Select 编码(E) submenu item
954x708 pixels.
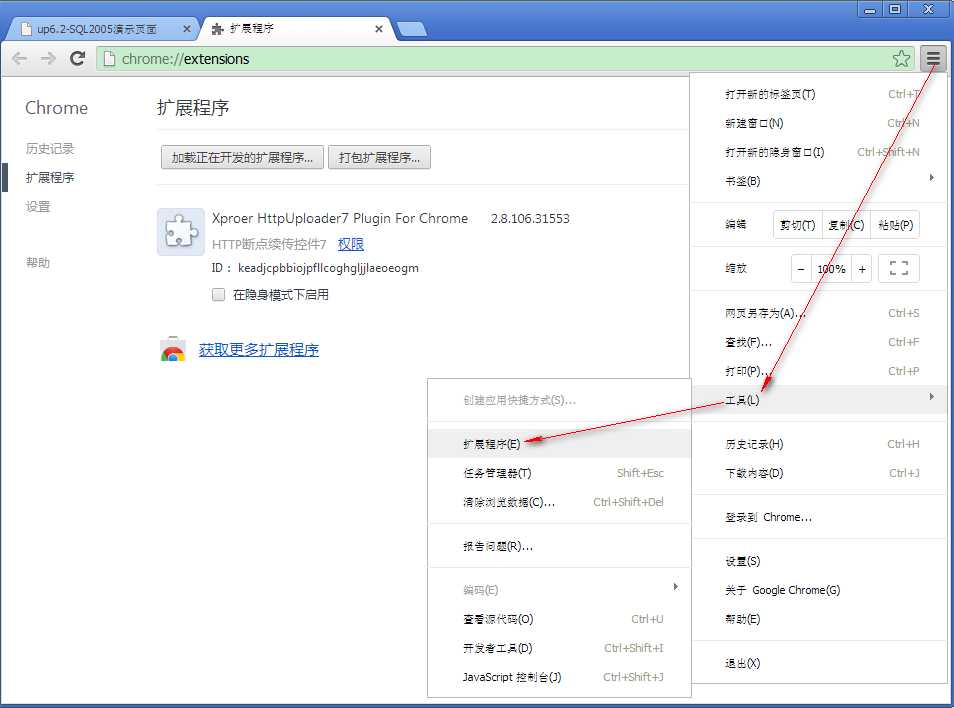[x=559, y=590]
